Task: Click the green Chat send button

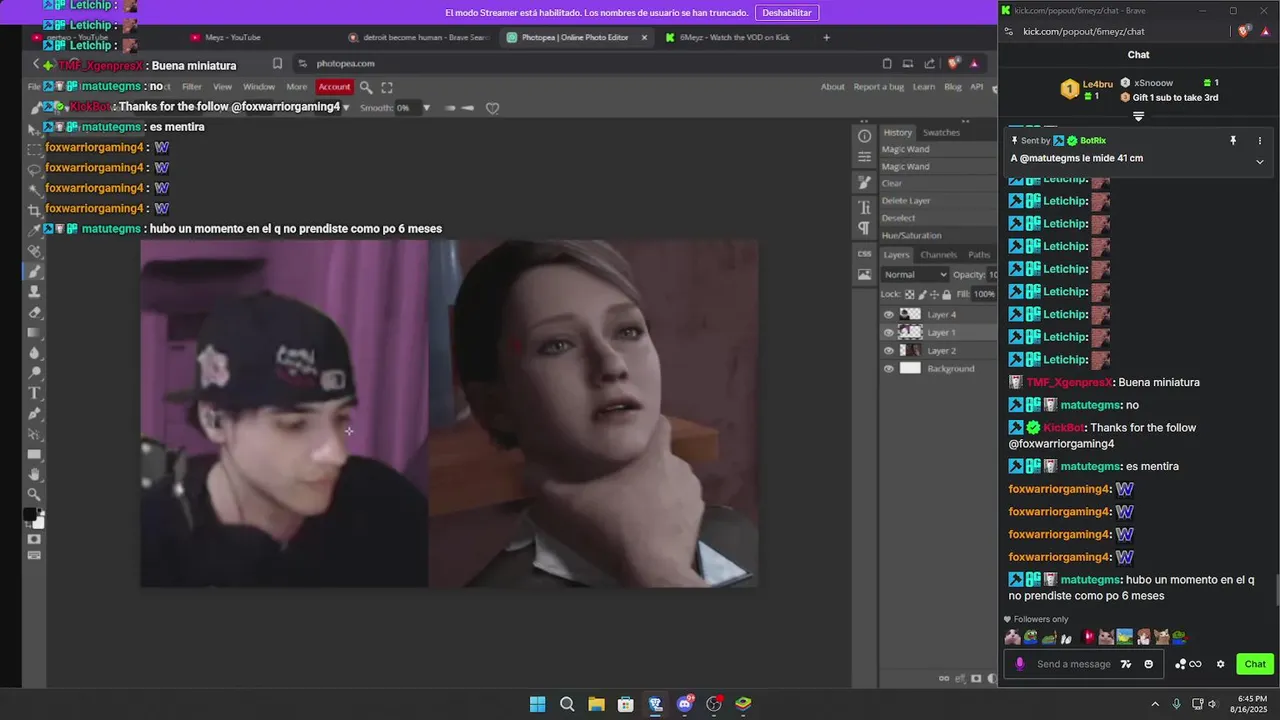Action: pyautogui.click(x=1255, y=664)
